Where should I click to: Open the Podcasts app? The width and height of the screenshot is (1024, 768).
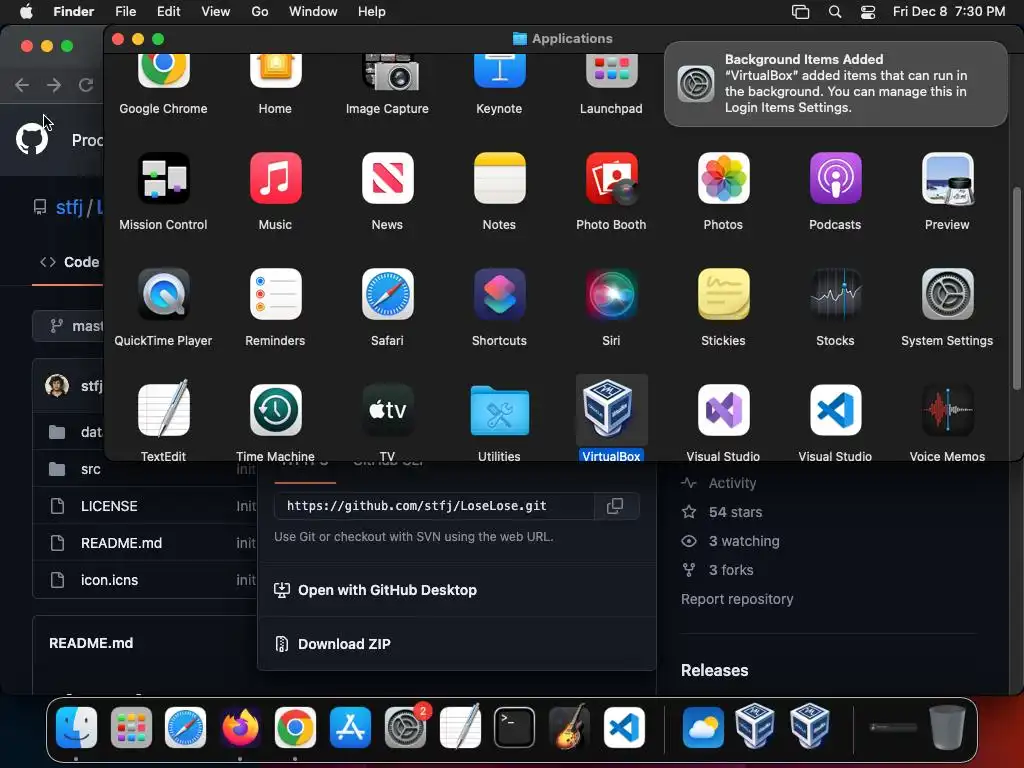(x=835, y=178)
